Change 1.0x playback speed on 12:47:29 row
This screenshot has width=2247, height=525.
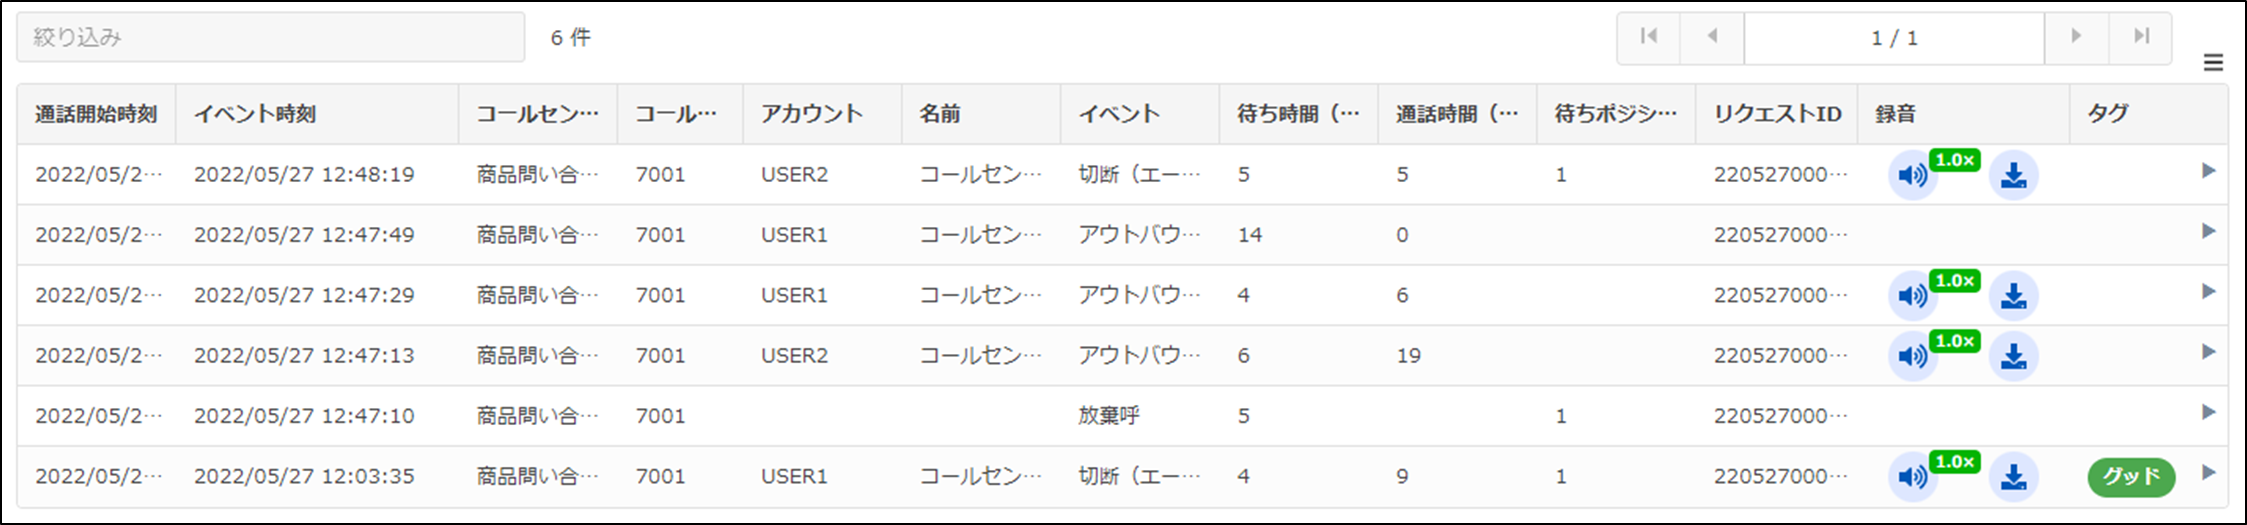click(x=1954, y=281)
